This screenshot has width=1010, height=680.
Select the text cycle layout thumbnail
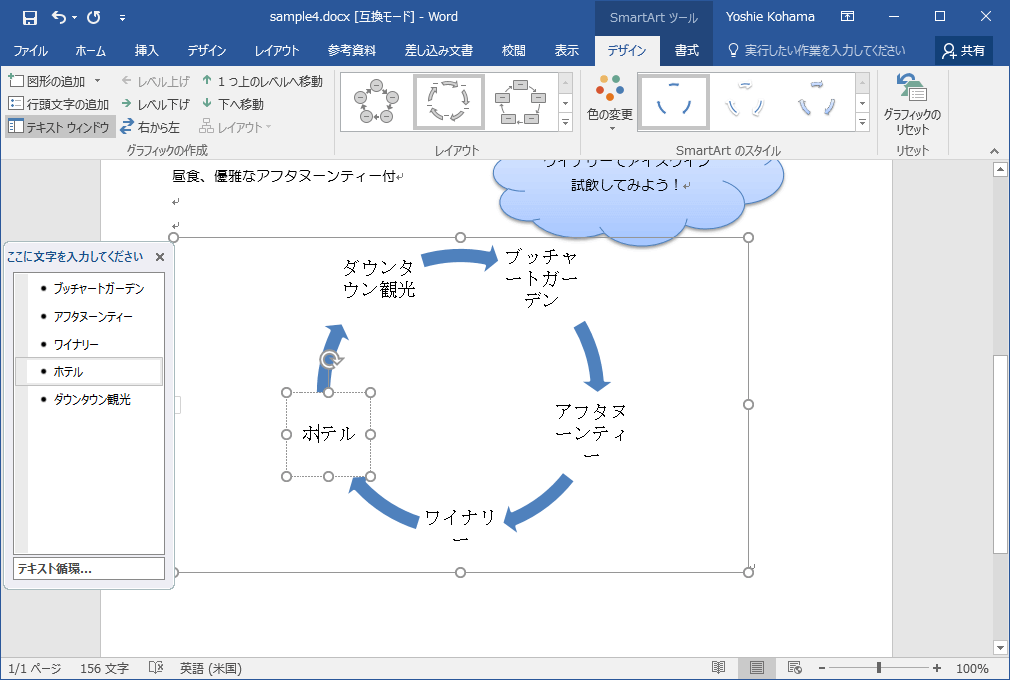(449, 102)
